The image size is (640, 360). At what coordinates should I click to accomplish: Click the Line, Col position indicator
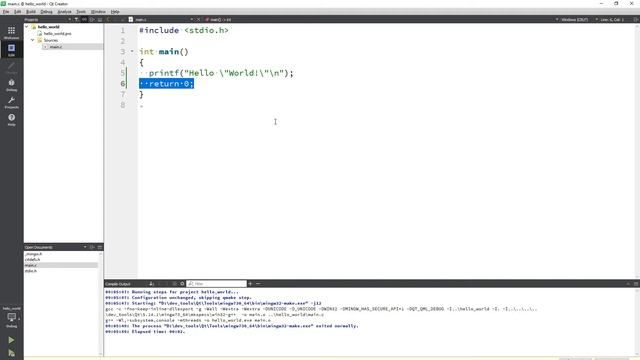point(611,19)
